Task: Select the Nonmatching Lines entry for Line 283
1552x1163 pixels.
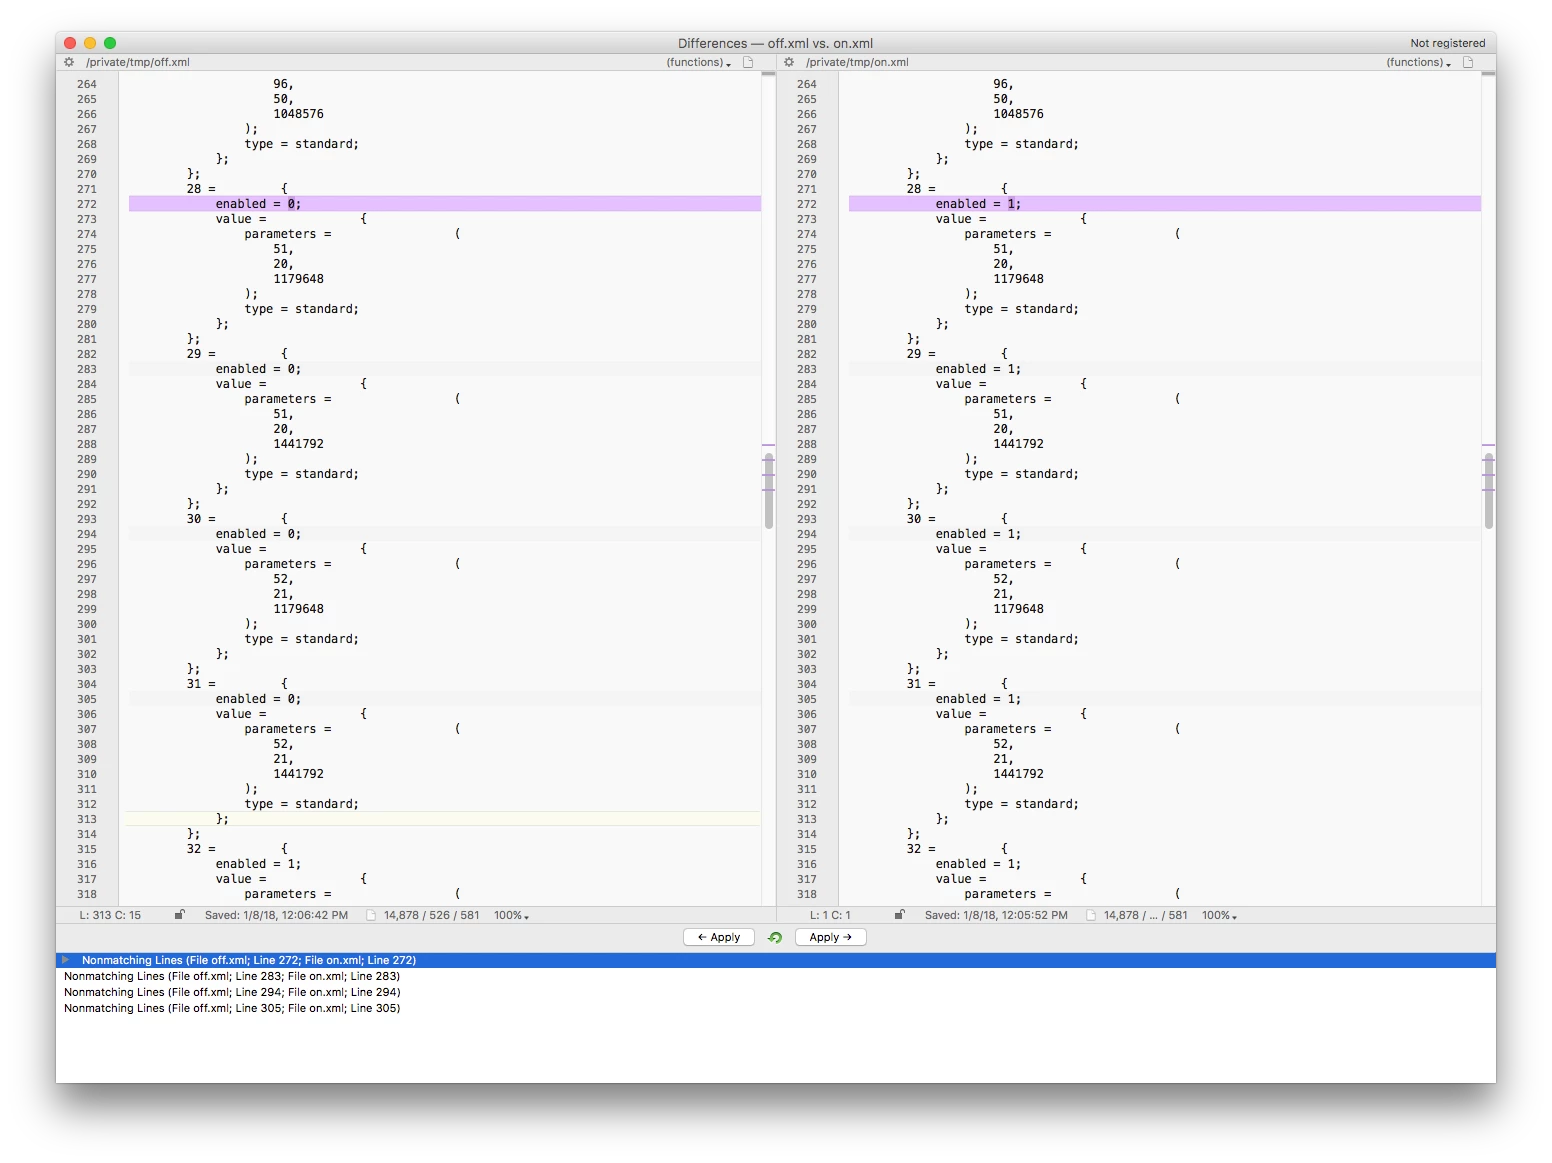Action: click(776, 976)
